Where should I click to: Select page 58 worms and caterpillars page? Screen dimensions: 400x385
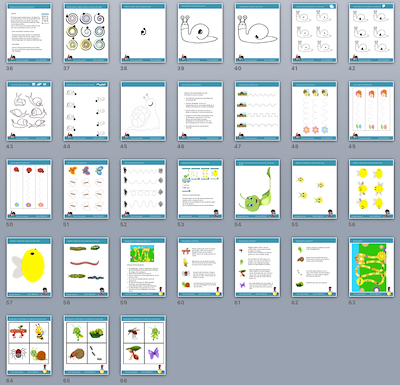point(86,267)
